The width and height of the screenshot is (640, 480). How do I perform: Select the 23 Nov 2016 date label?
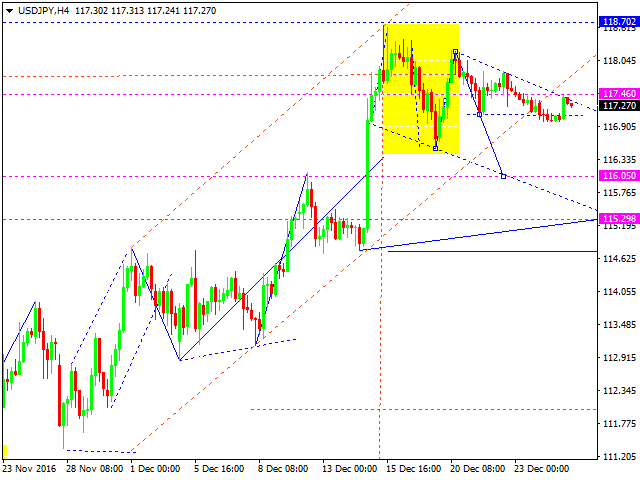[29, 469]
